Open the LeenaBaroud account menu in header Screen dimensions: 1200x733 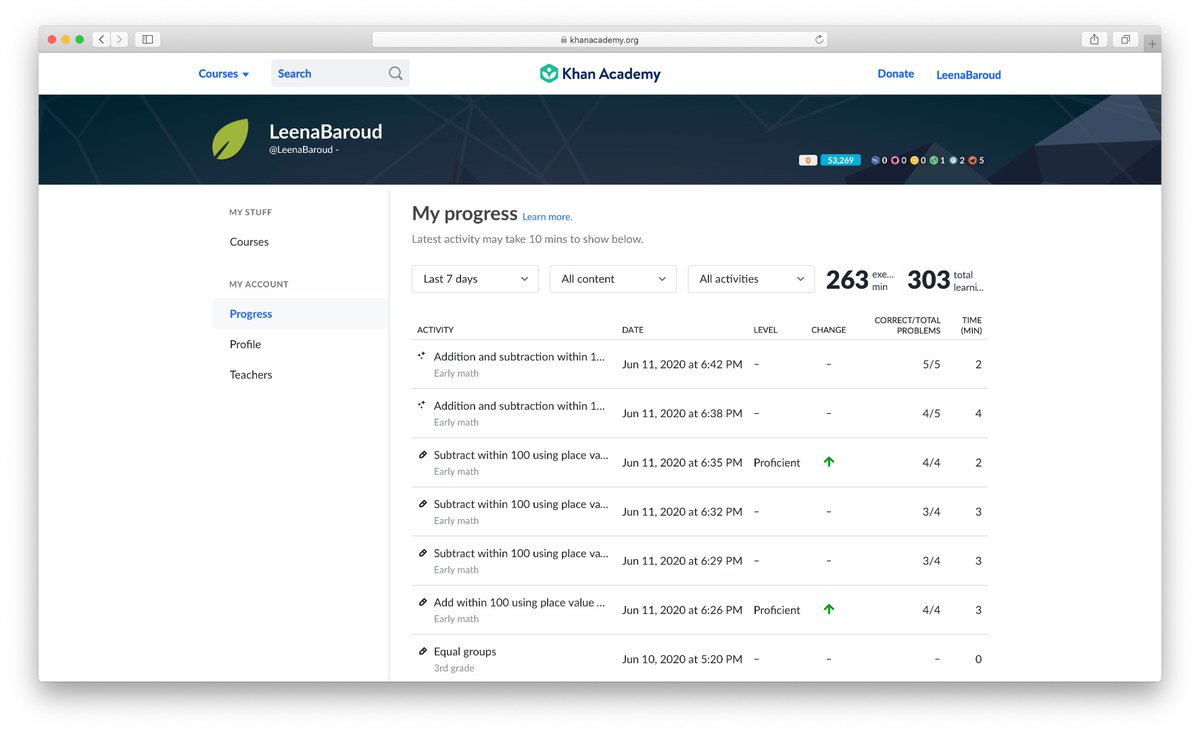968,75
